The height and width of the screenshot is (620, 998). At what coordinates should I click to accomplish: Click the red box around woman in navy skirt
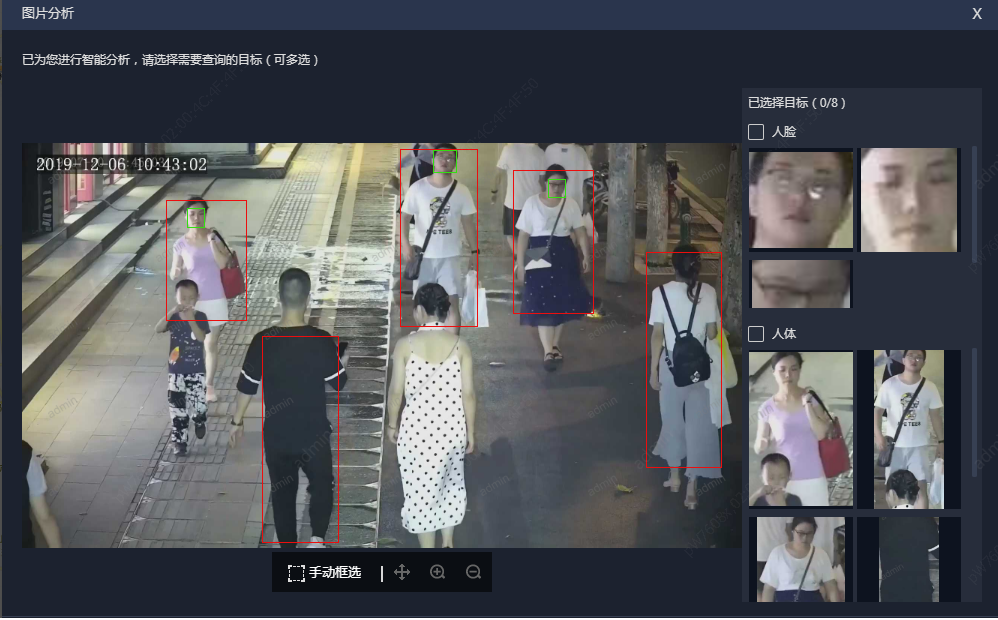point(553,242)
